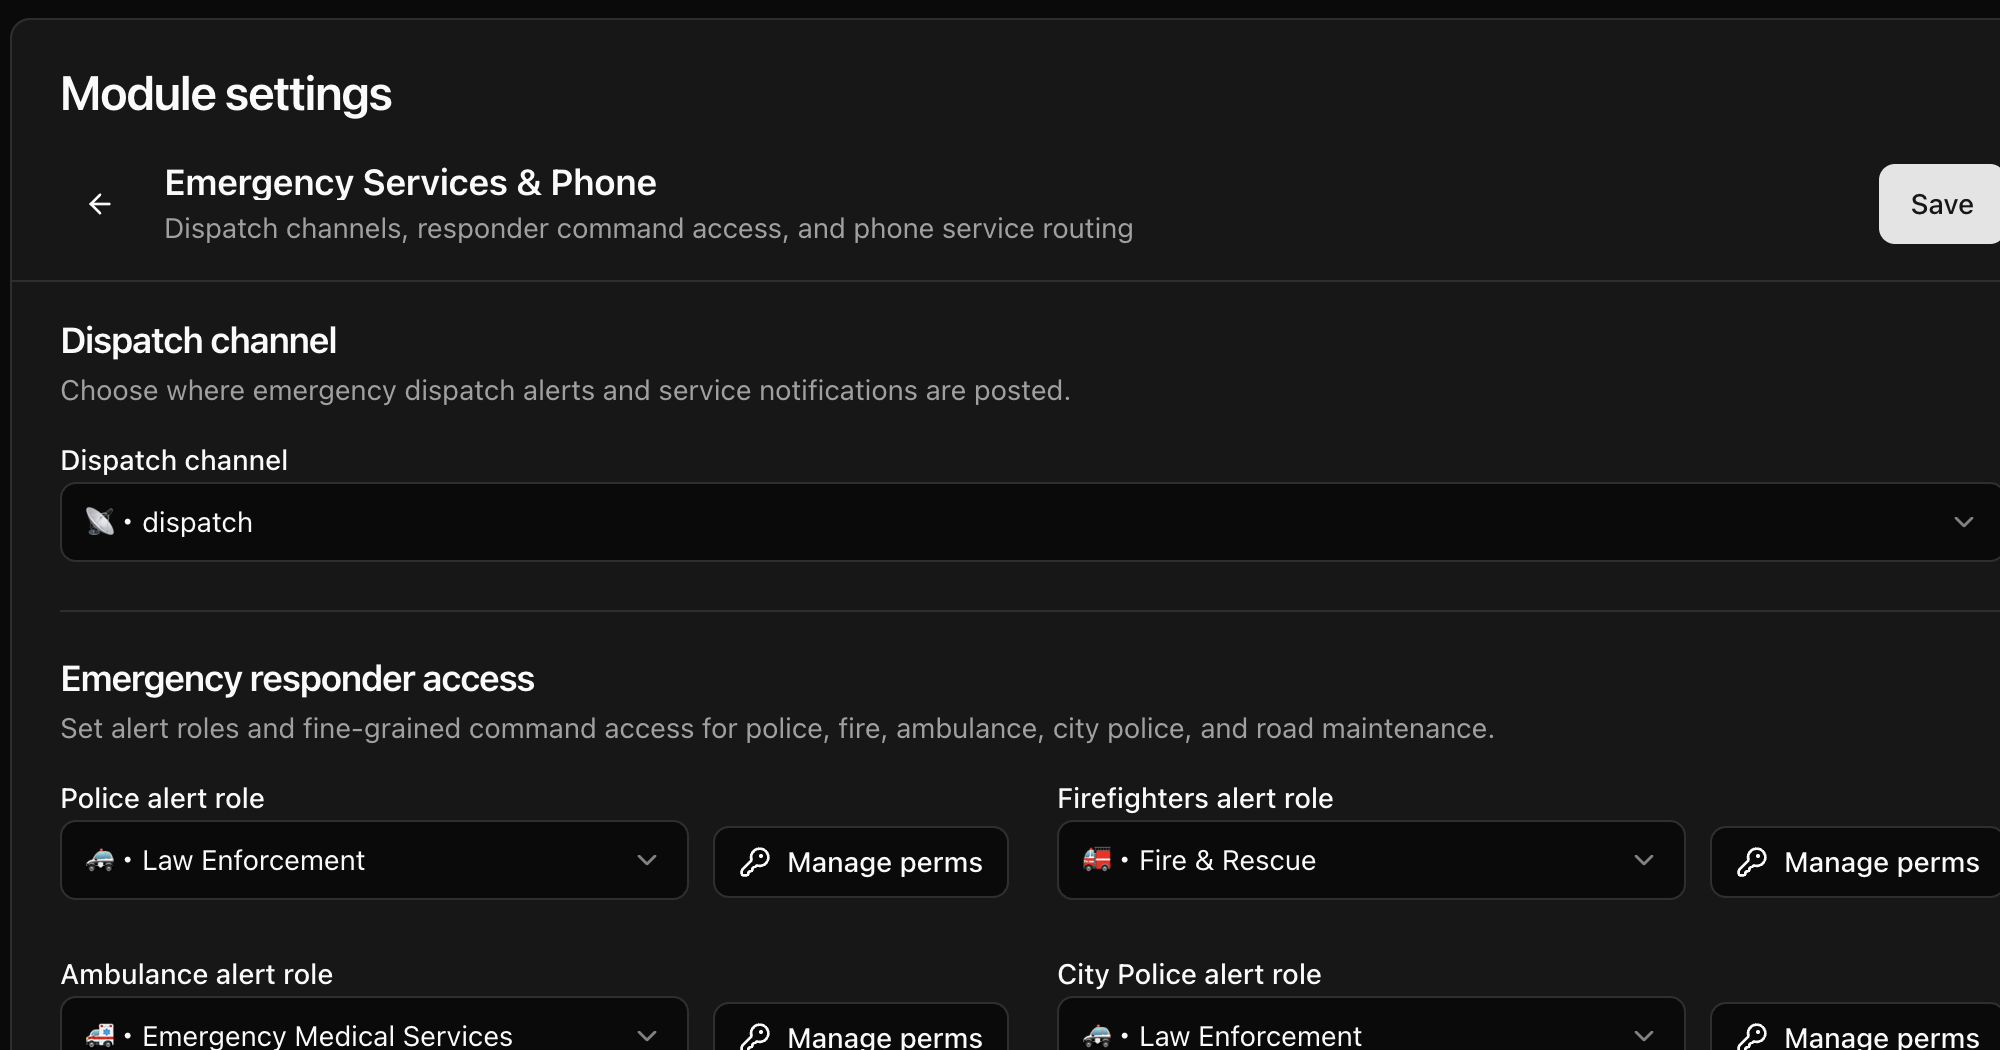Manage perms for Police alert role
The width and height of the screenshot is (2000, 1050).
click(x=861, y=862)
